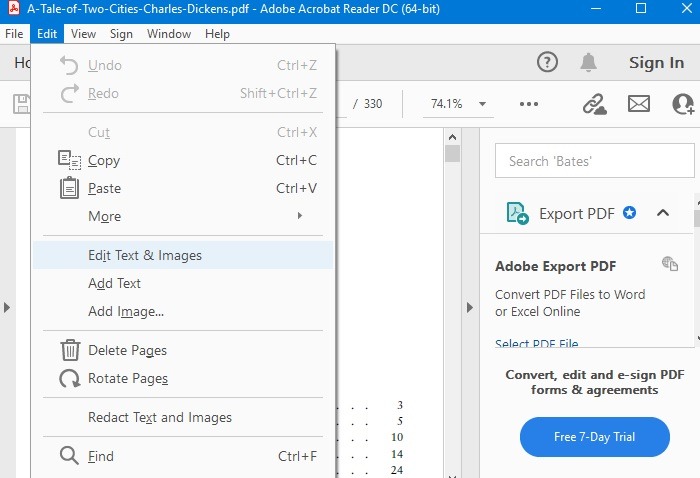700x478 pixels.
Task: Click the Acrobat app icon in title bar
Action: point(14,8)
